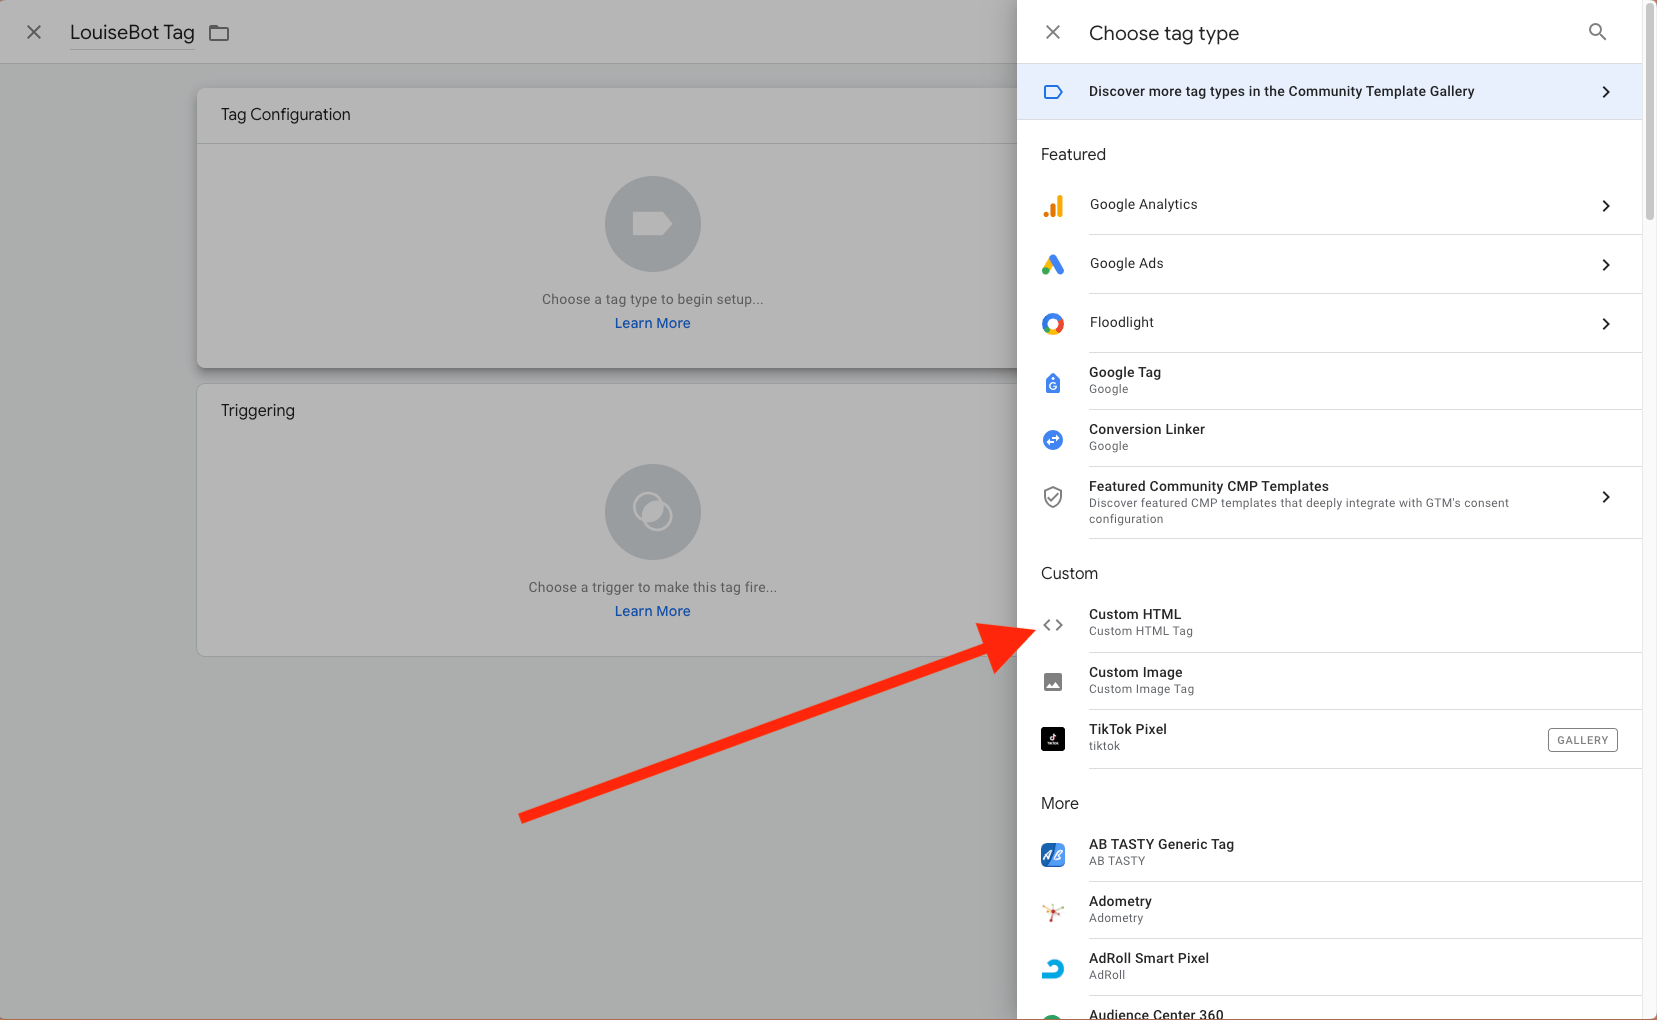Image resolution: width=1657 pixels, height=1020 pixels.
Task: Click the Triggering placeholder circle icon
Action: (x=653, y=512)
